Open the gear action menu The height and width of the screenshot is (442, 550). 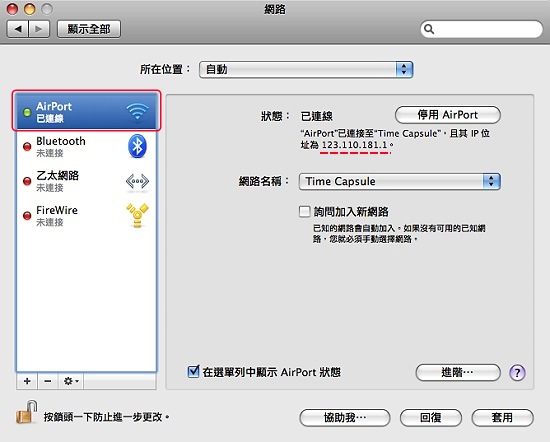coord(71,381)
